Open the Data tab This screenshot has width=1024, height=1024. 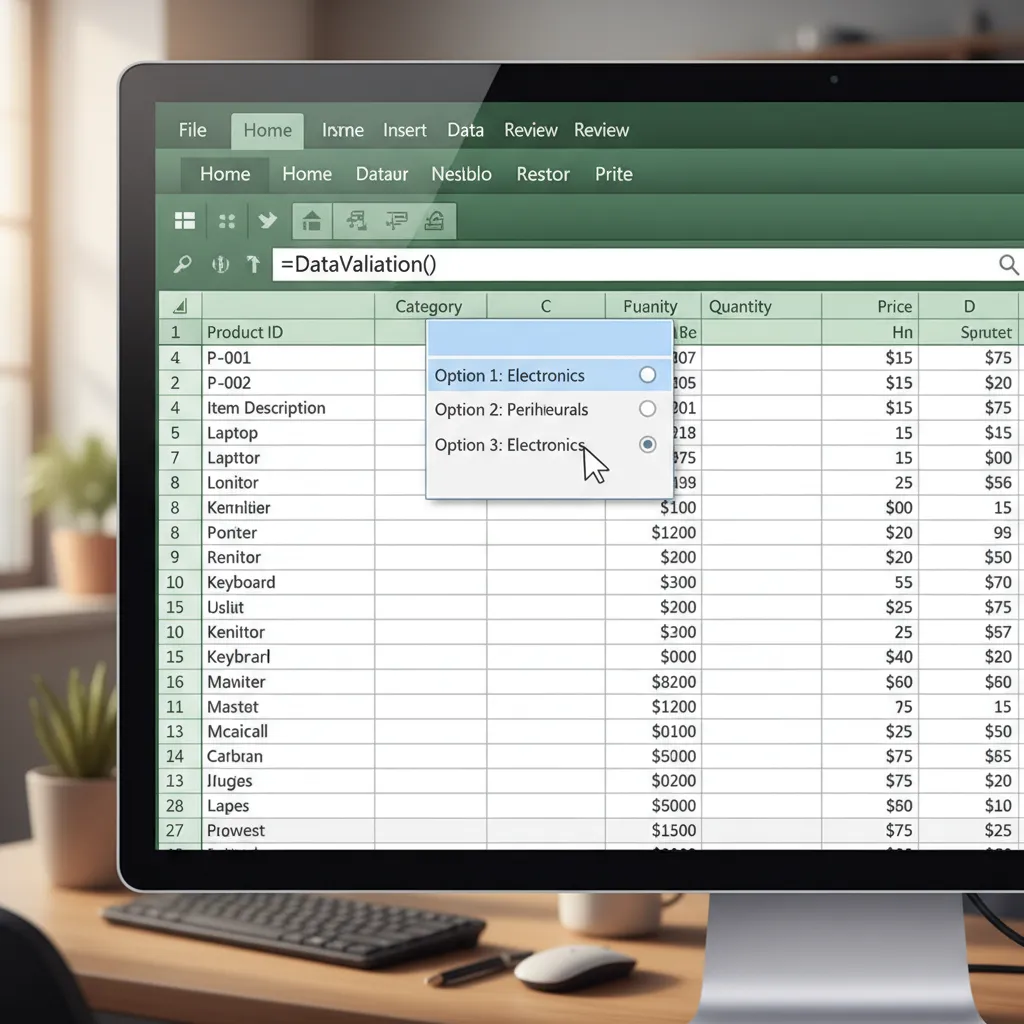pos(465,130)
